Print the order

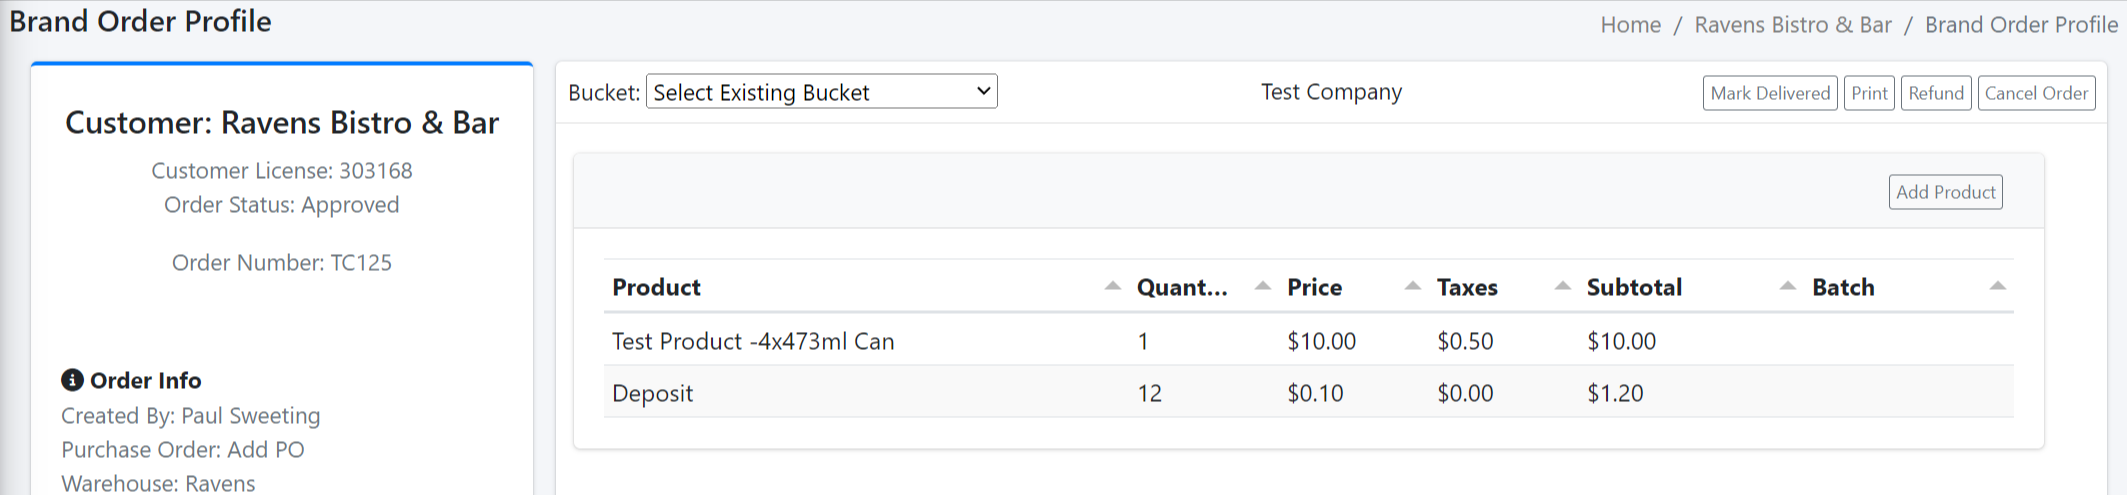(1868, 93)
